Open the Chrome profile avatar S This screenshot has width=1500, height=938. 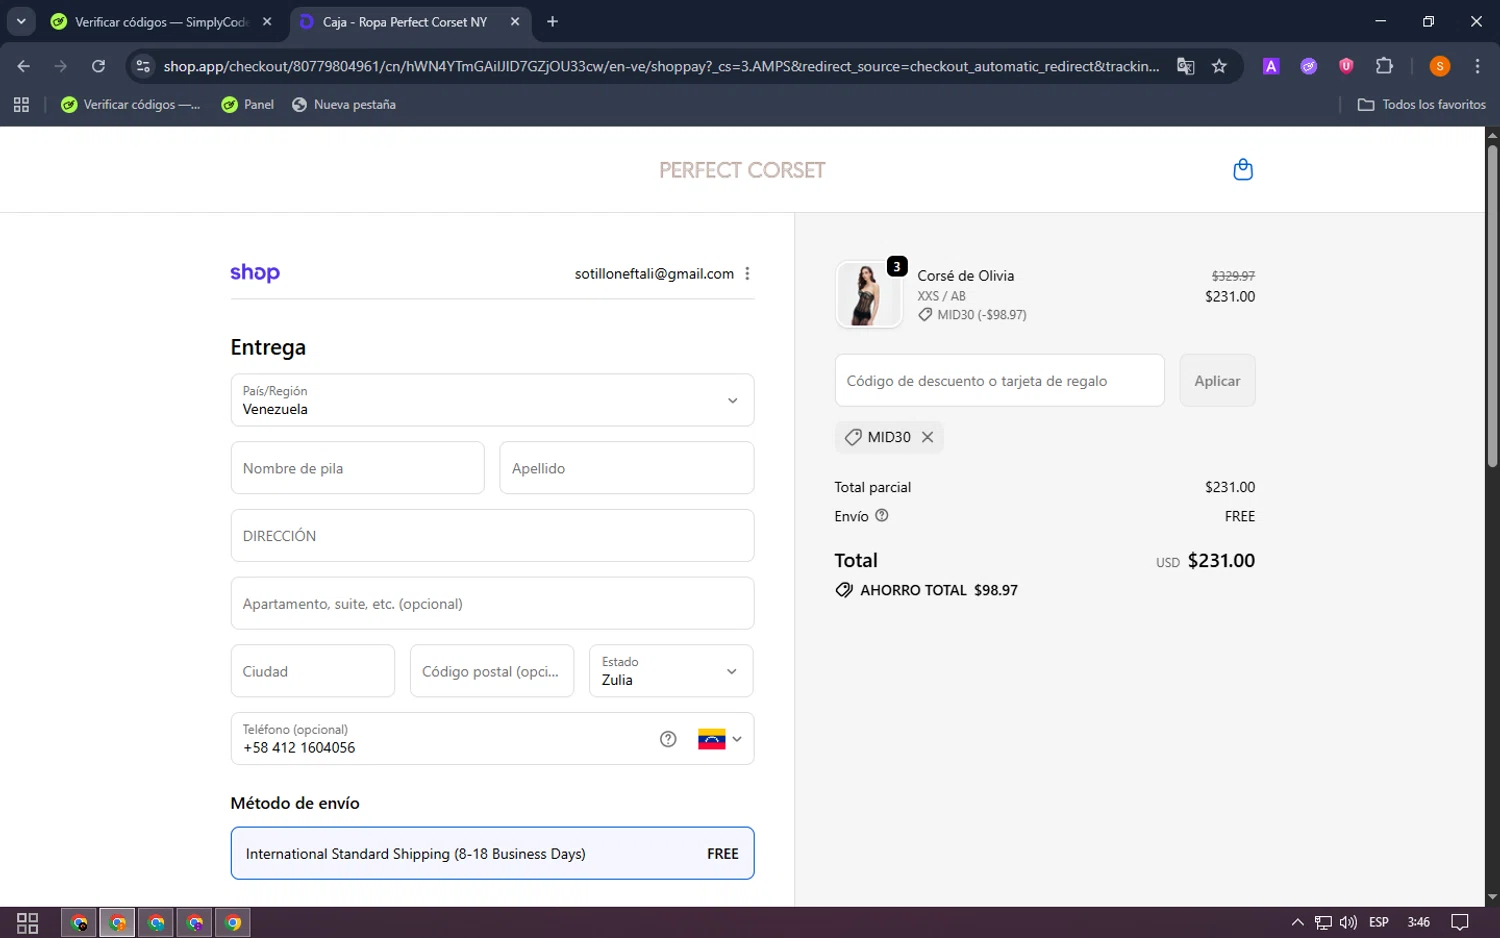(1440, 66)
